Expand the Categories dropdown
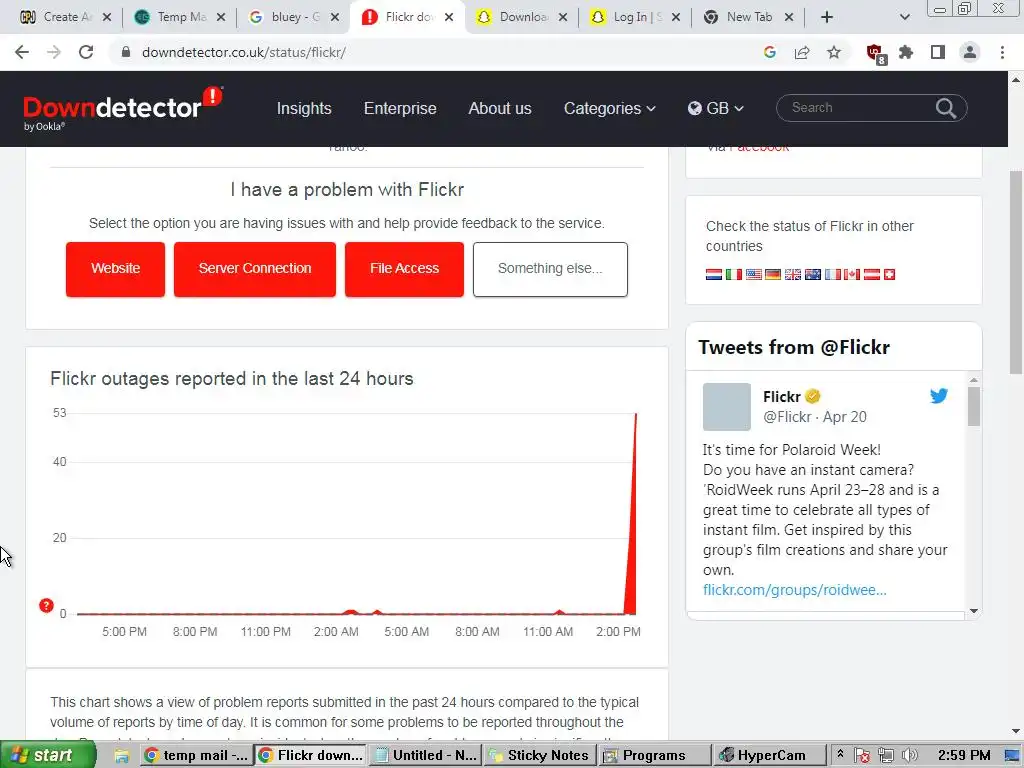The width and height of the screenshot is (1024, 768). tap(609, 108)
